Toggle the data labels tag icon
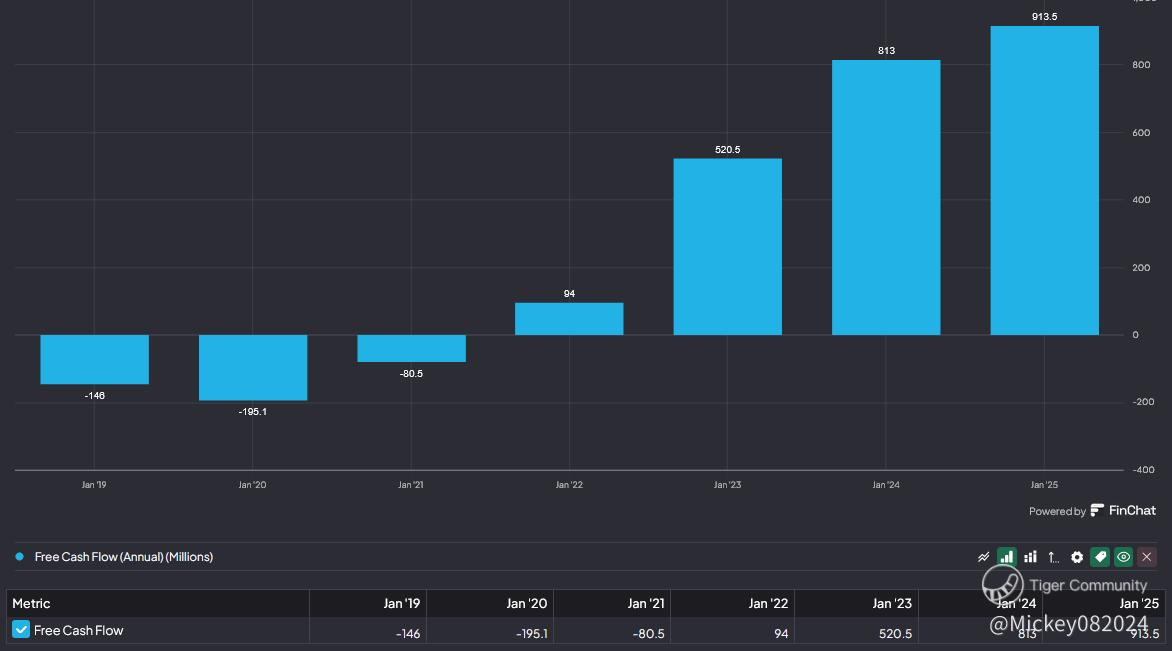The height and width of the screenshot is (651, 1172). click(x=1100, y=557)
